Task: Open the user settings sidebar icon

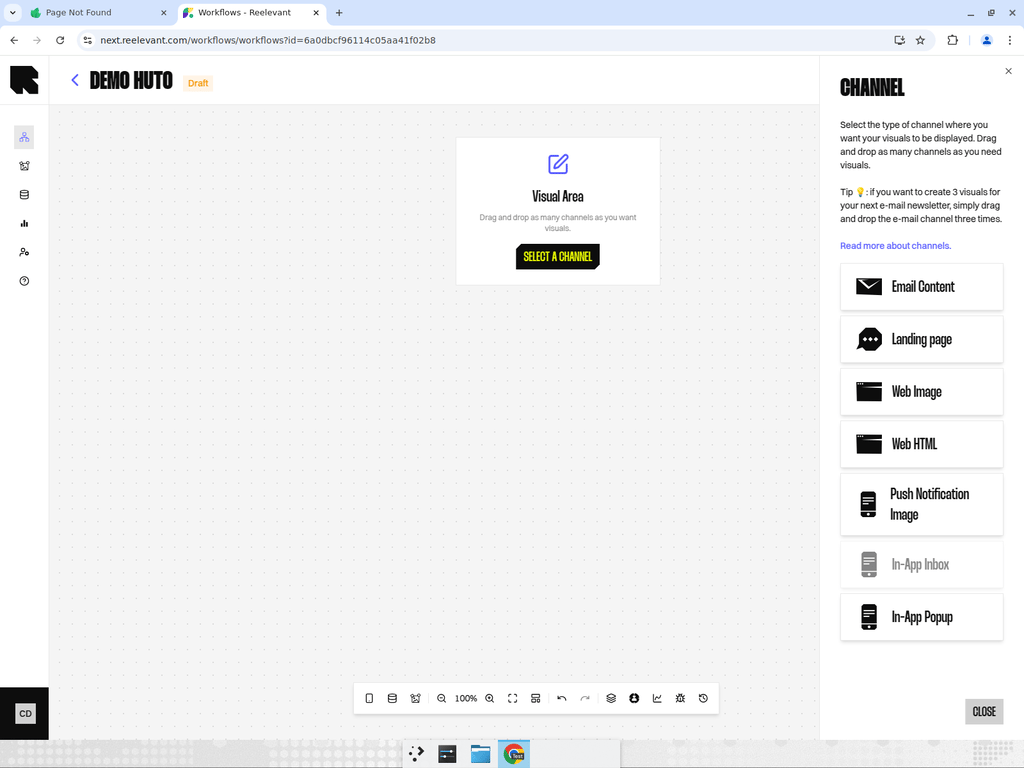Action: click(24, 252)
